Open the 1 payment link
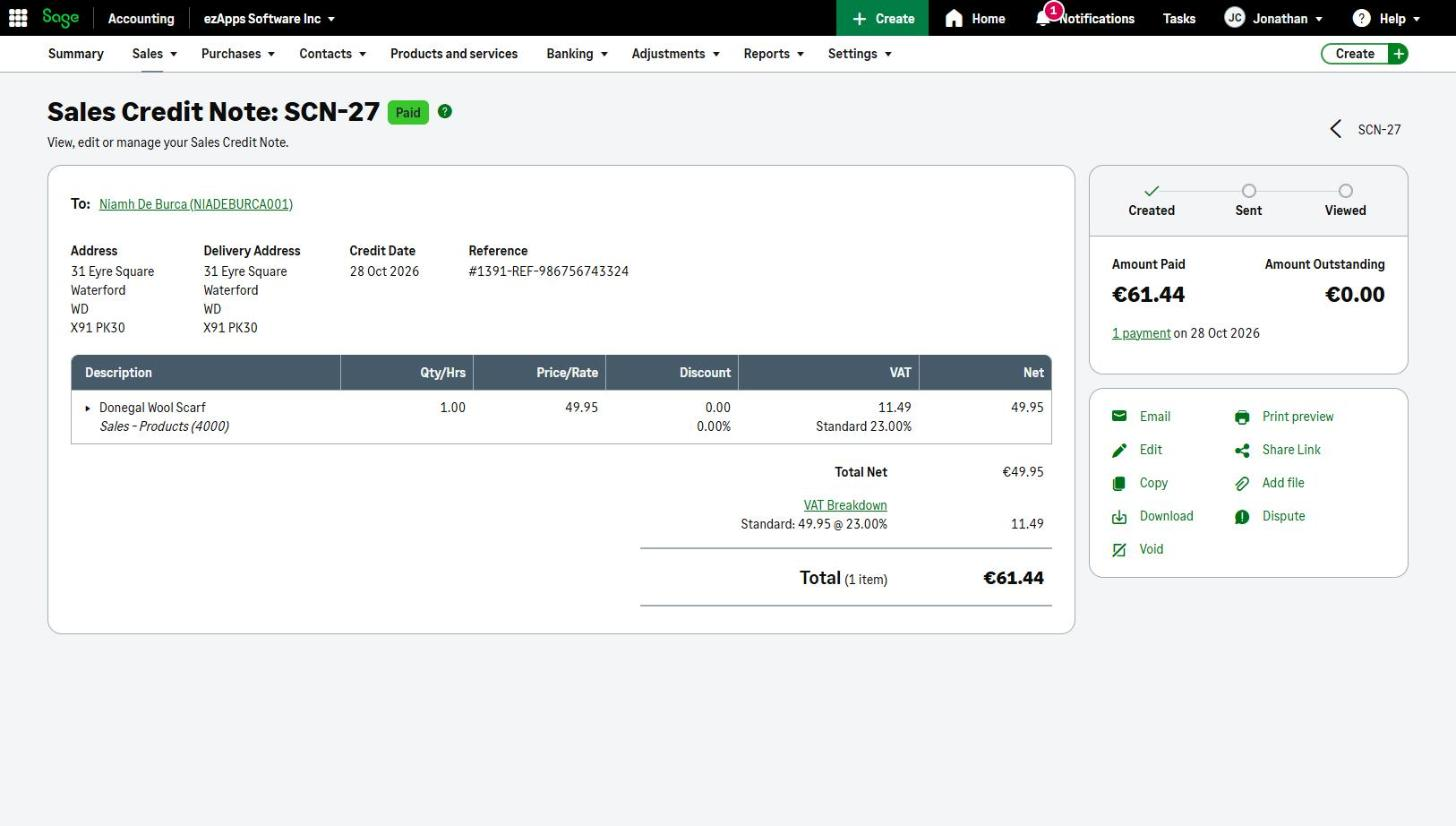This screenshot has width=1456, height=826. (1141, 333)
